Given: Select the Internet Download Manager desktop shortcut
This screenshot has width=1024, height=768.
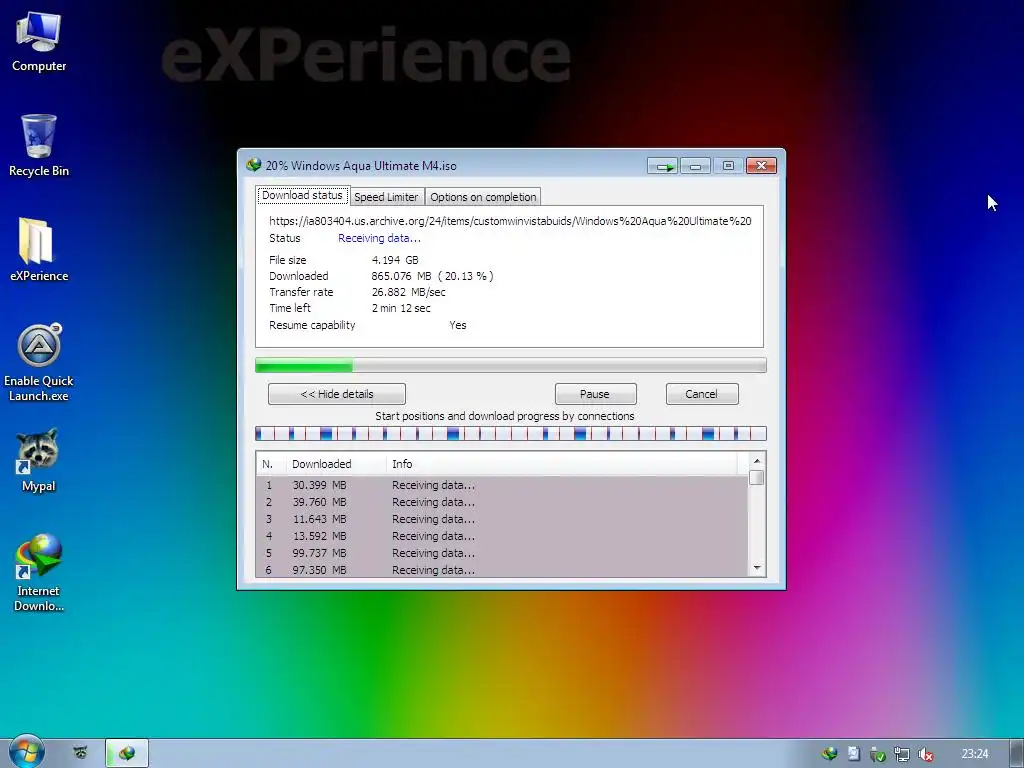Looking at the screenshot, I should click(x=39, y=573).
